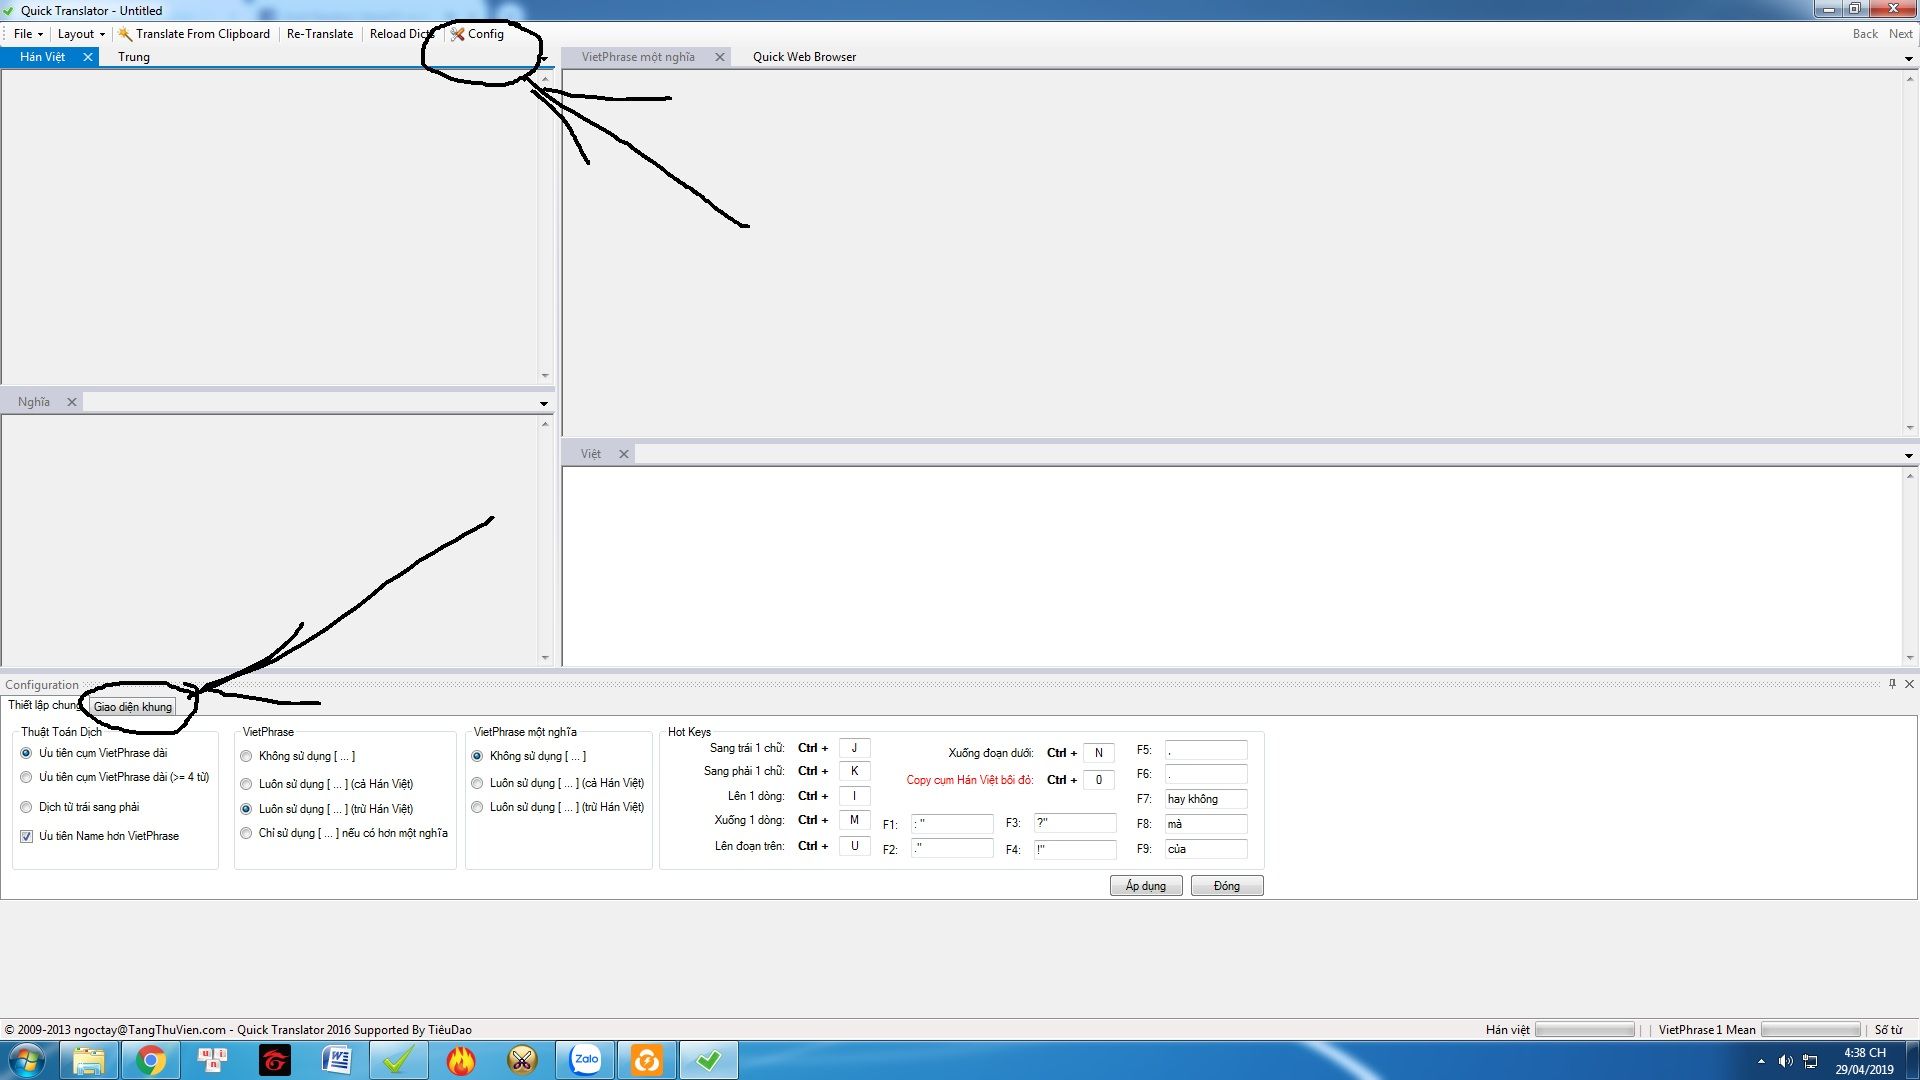Image resolution: width=1920 pixels, height=1080 pixels.
Task: Close the Hán Việt tab
Action: 88,57
